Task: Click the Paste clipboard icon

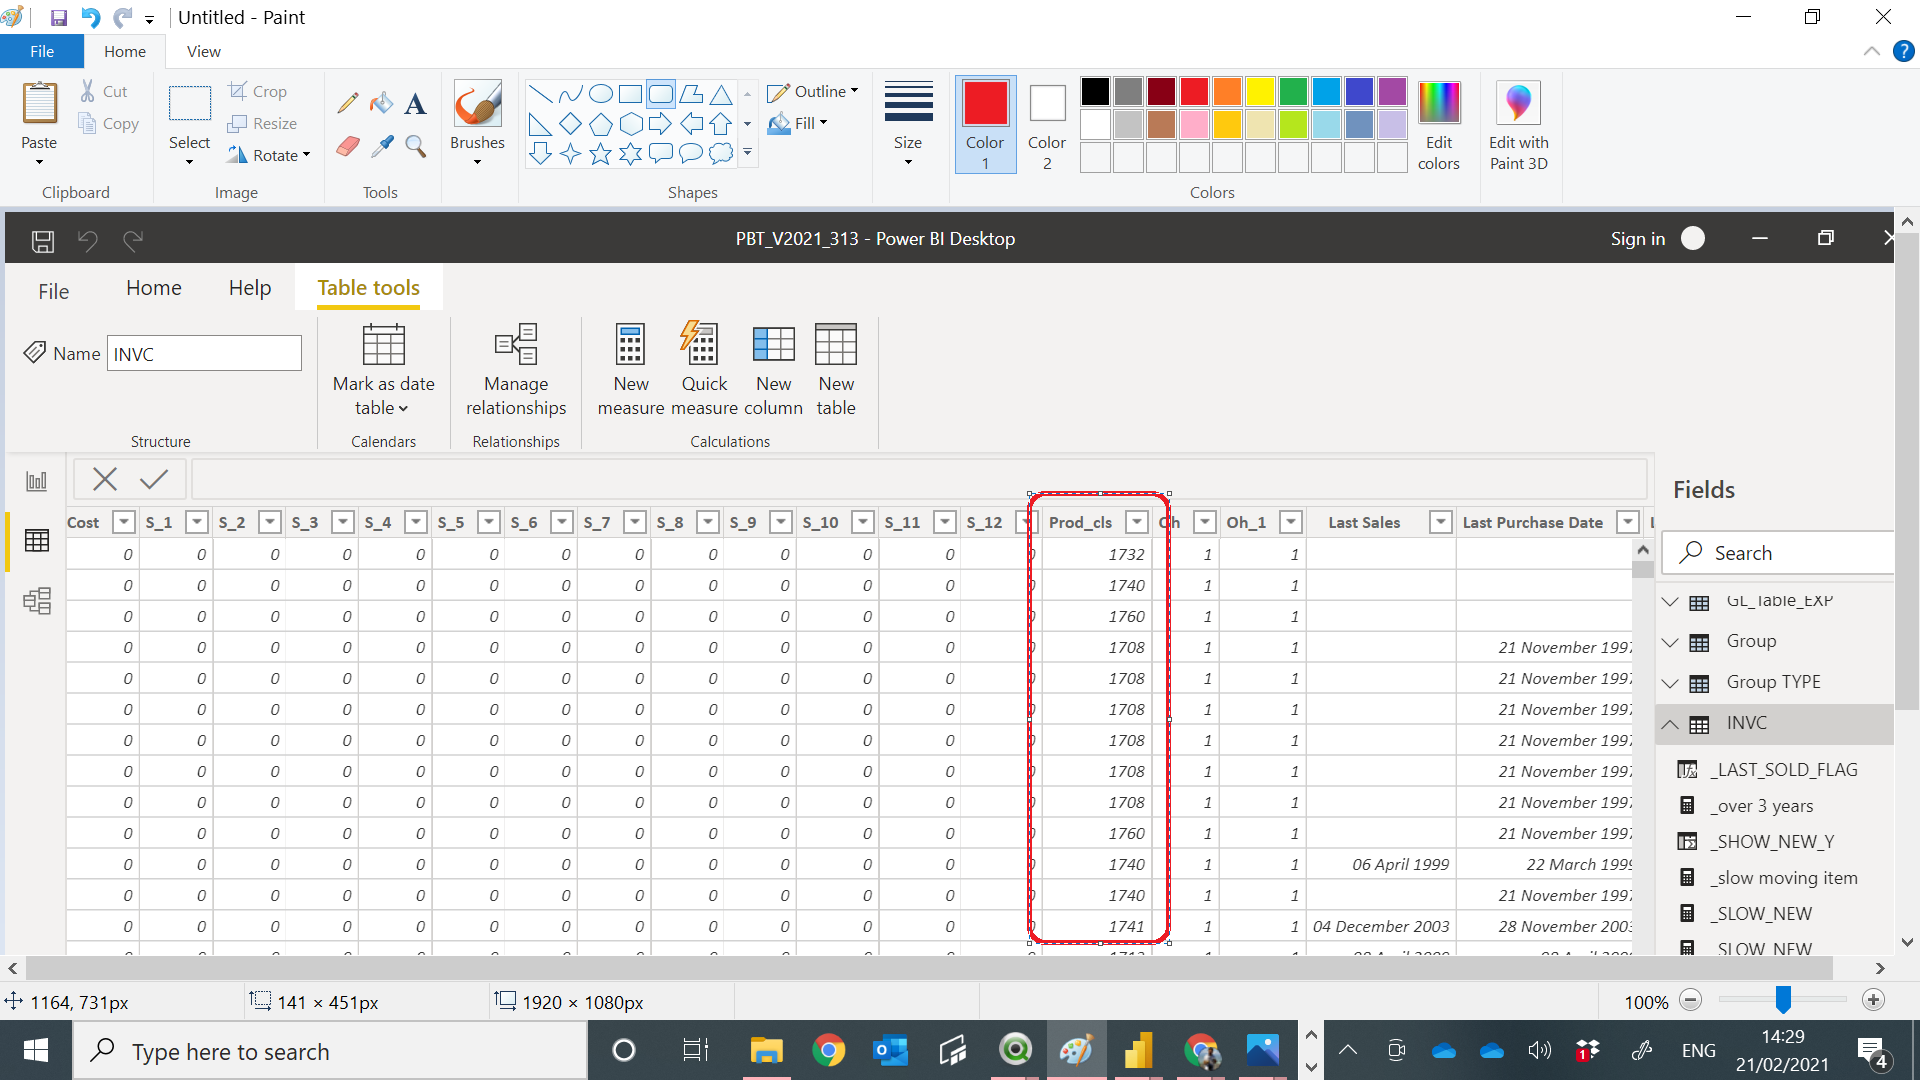Action: [x=40, y=103]
